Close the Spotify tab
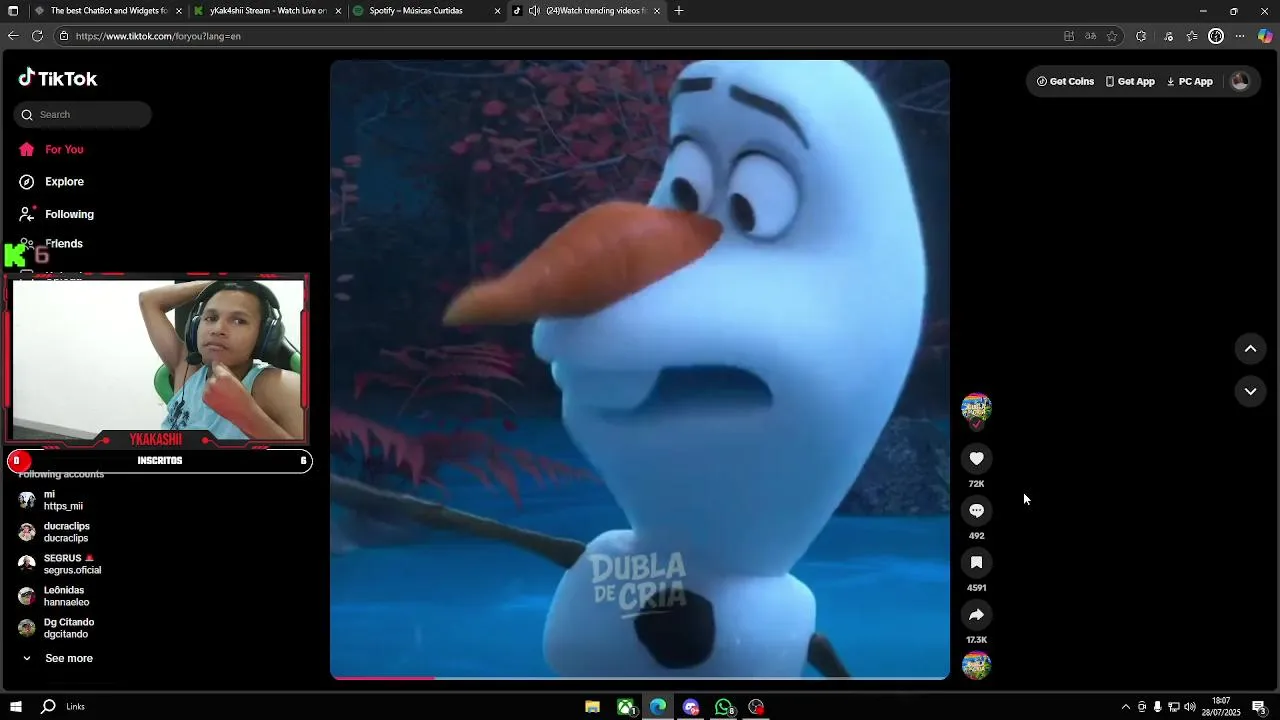 pos(497,11)
